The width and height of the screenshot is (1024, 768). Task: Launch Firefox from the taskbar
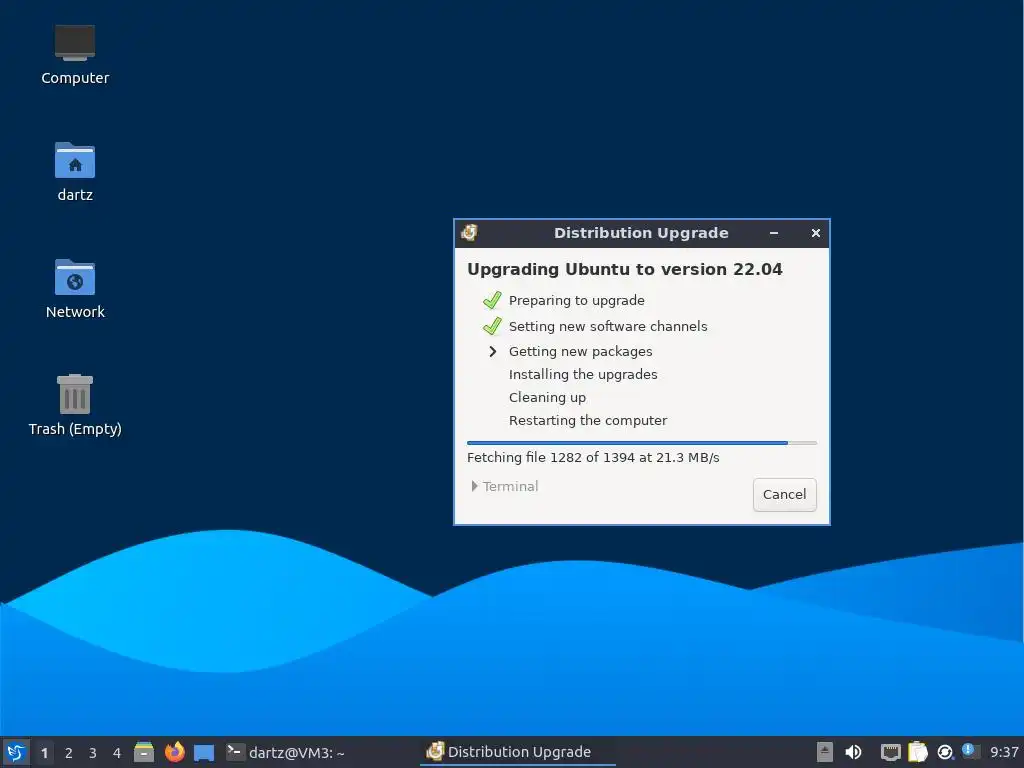(x=174, y=752)
